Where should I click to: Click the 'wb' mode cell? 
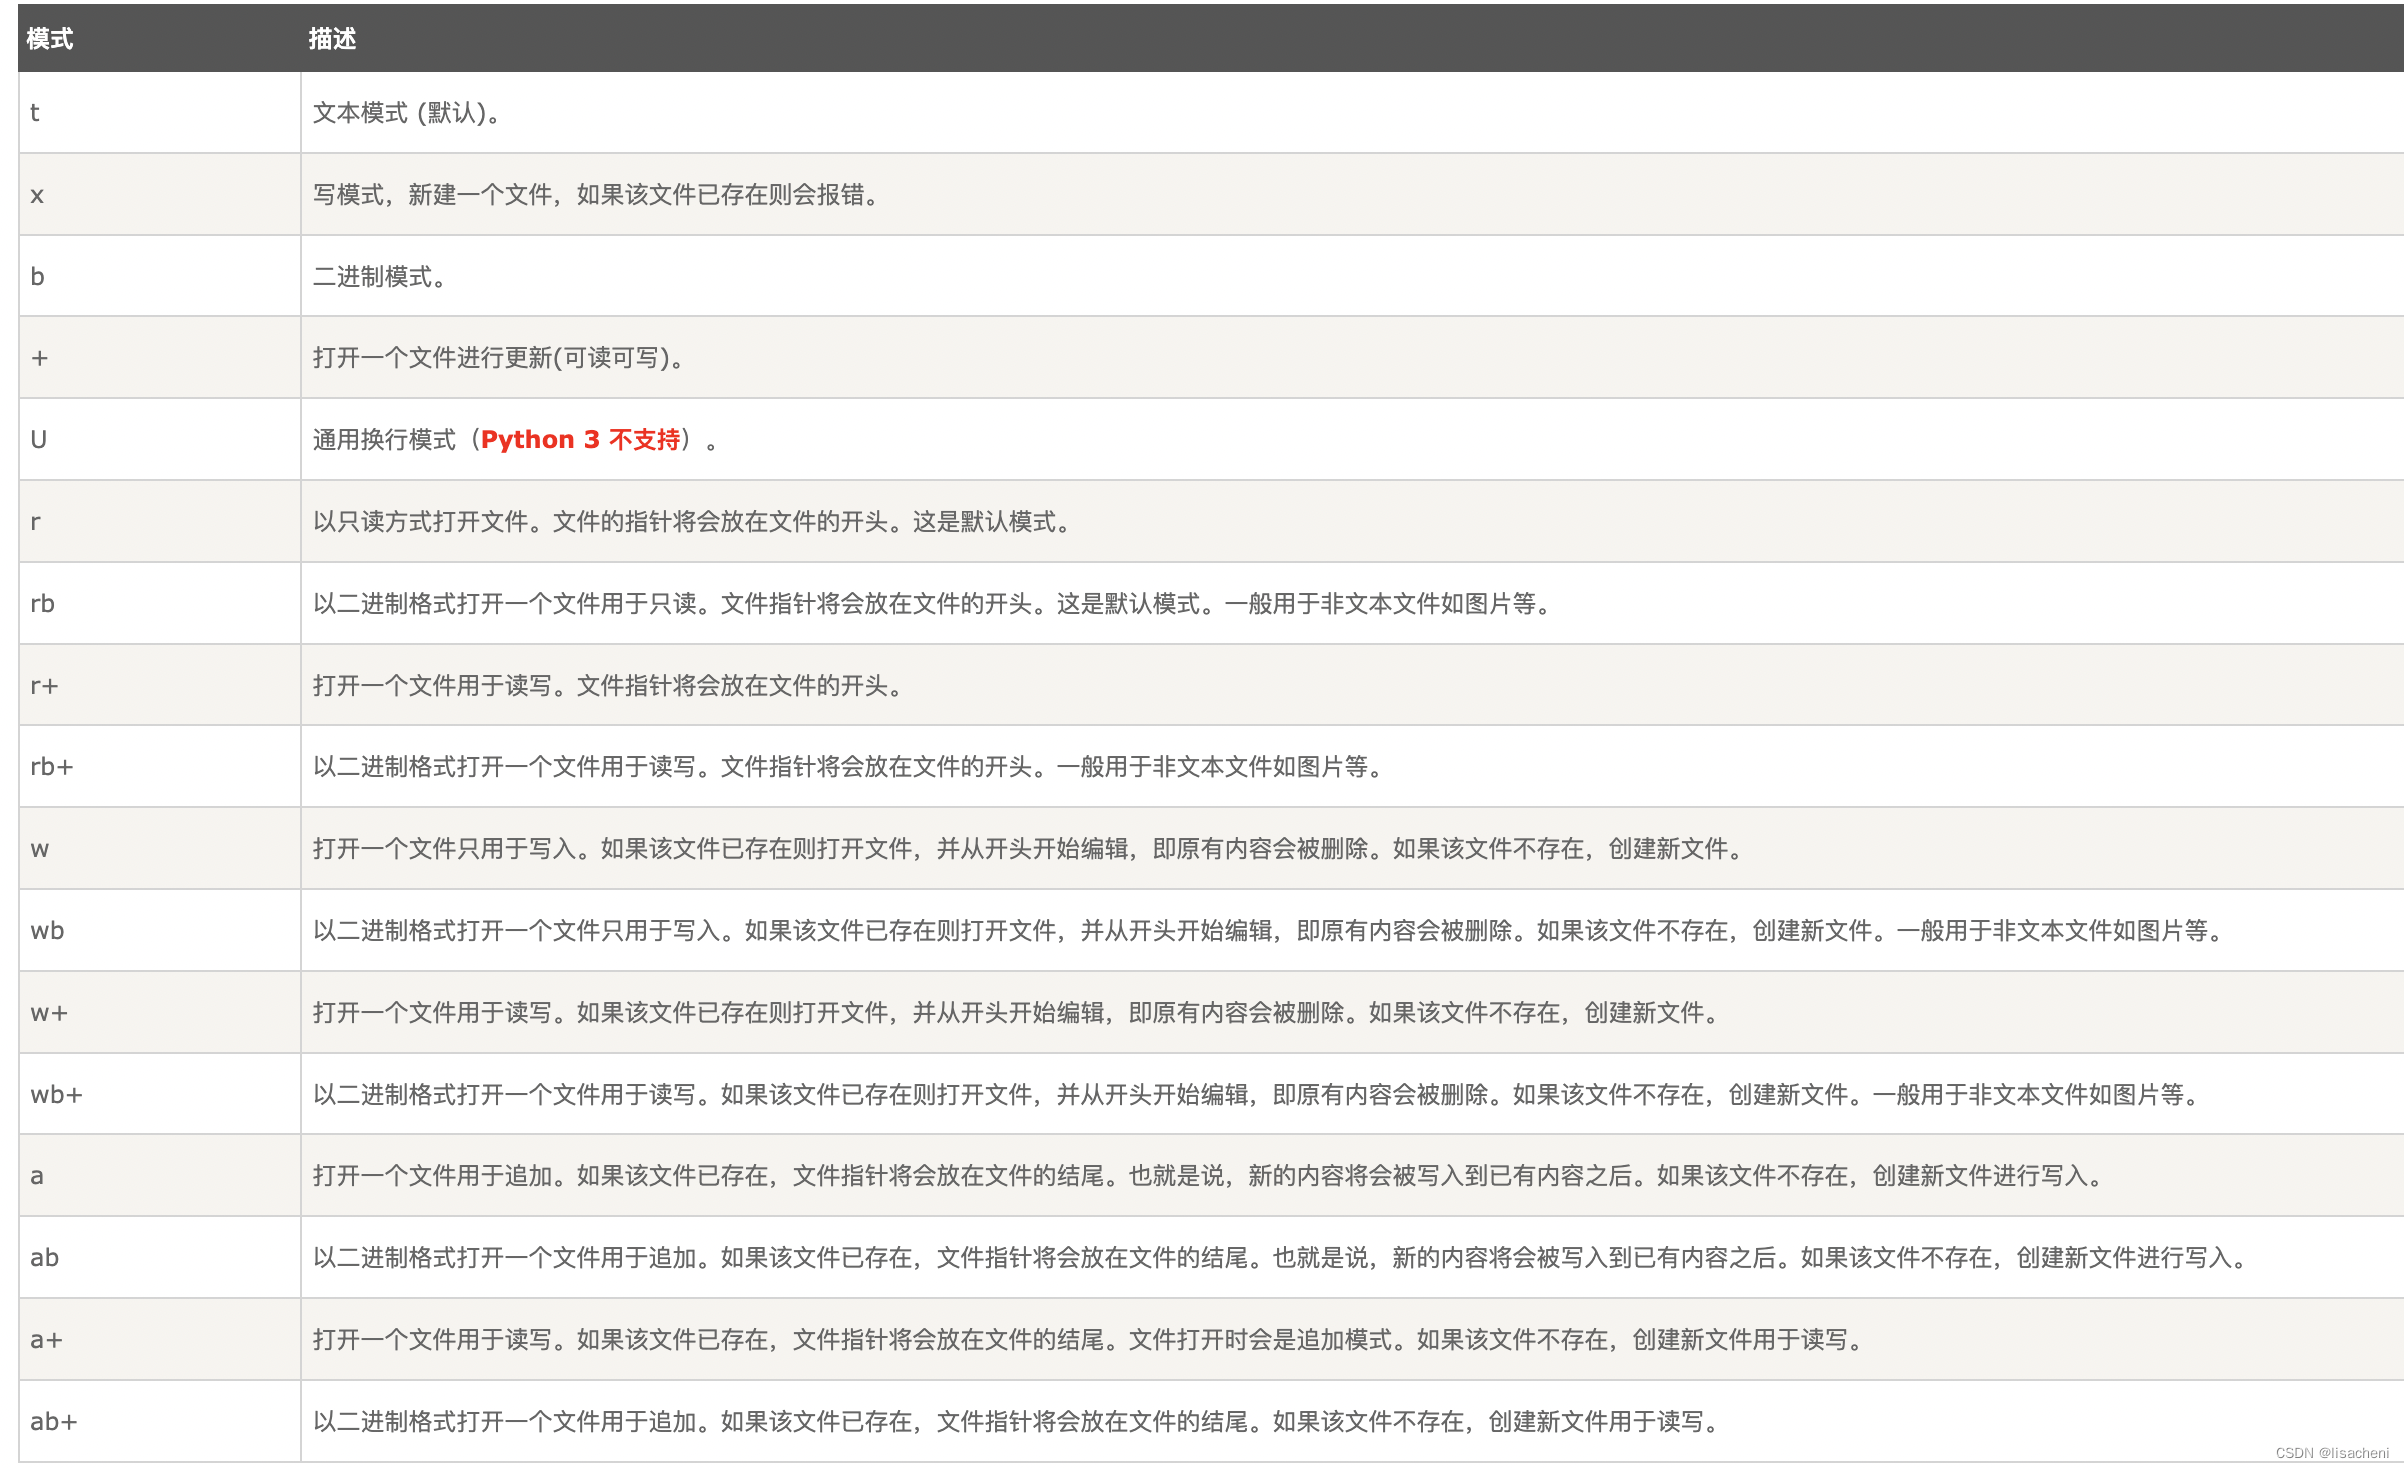[x=48, y=931]
